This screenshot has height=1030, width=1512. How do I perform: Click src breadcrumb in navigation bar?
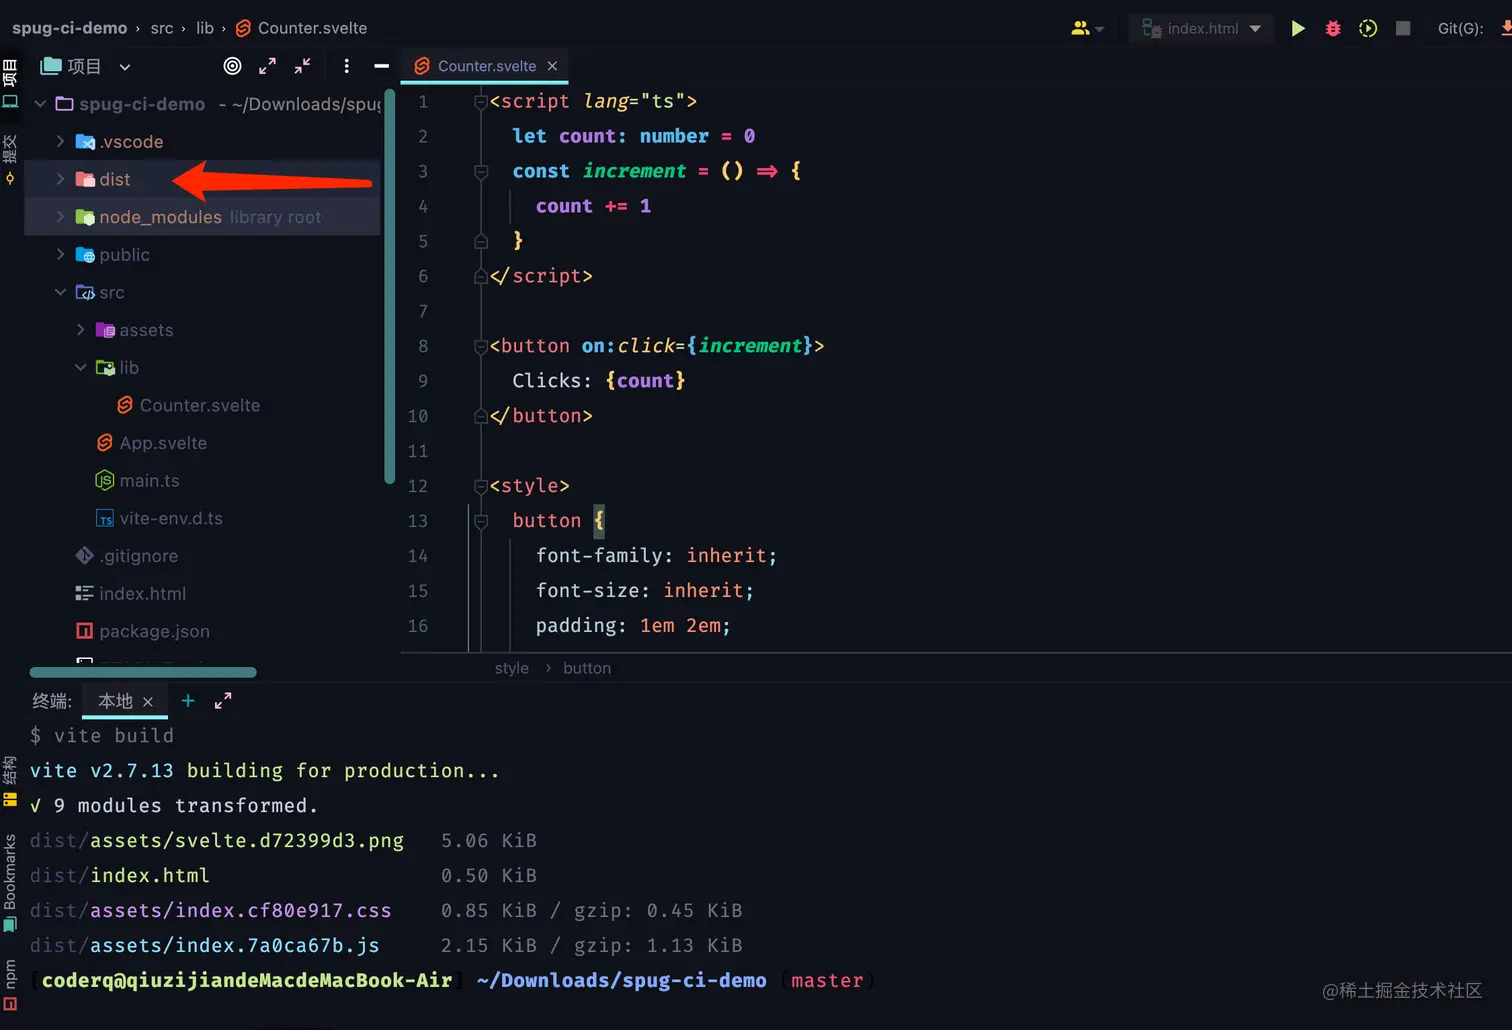(x=162, y=28)
